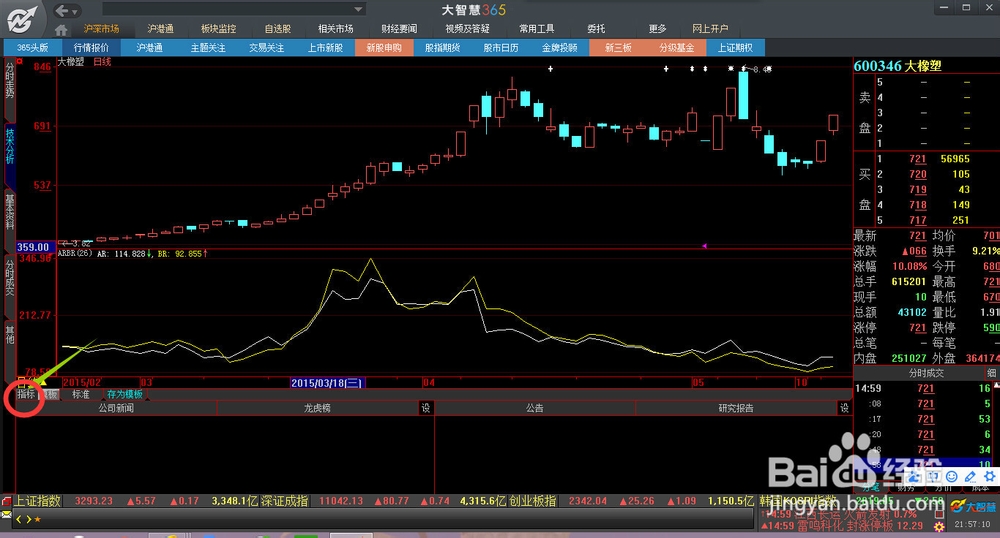Switch to the 交易关注 tab
Viewport: 1000px width, 538px height.
[x=267, y=48]
